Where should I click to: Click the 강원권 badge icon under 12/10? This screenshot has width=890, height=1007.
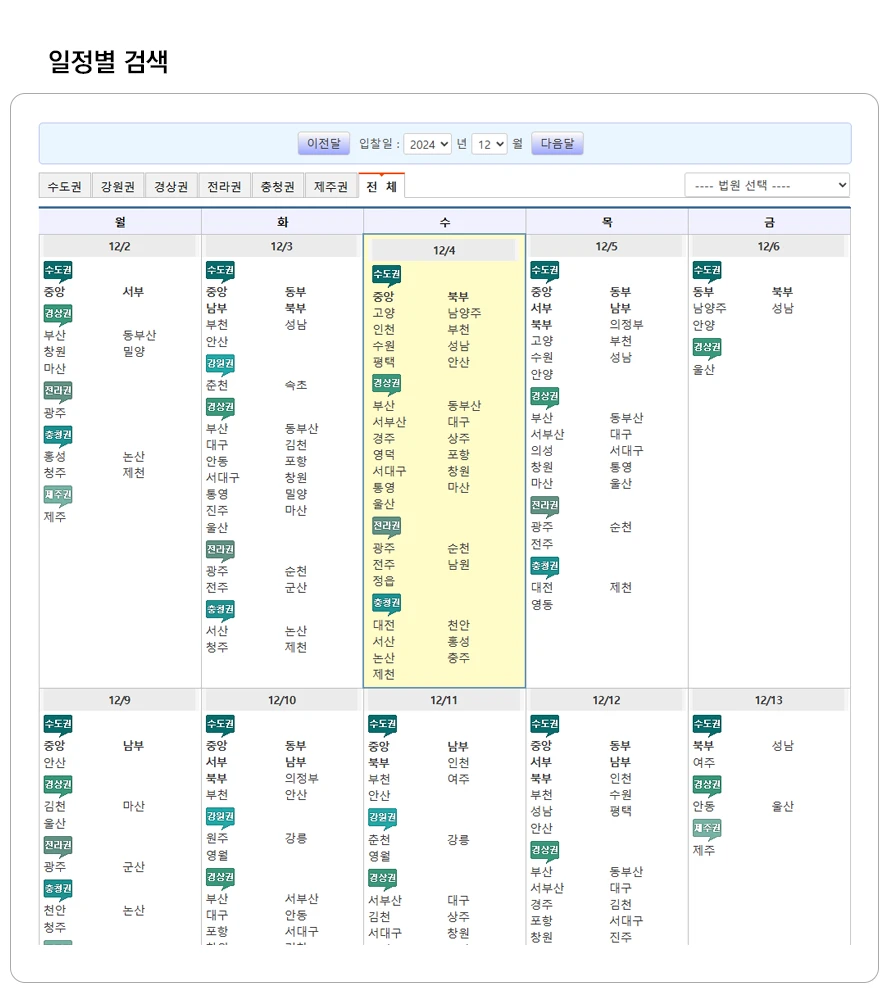click(x=220, y=817)
